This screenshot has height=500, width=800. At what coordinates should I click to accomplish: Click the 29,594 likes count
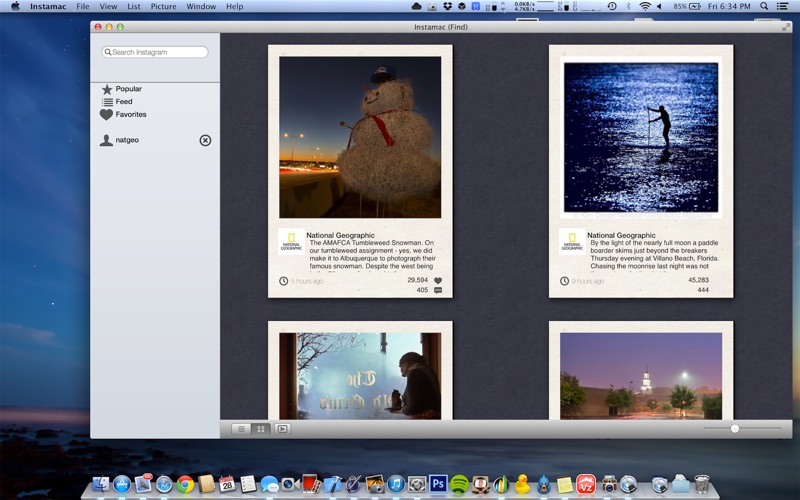pyautogui.click(x=417, y=280)
